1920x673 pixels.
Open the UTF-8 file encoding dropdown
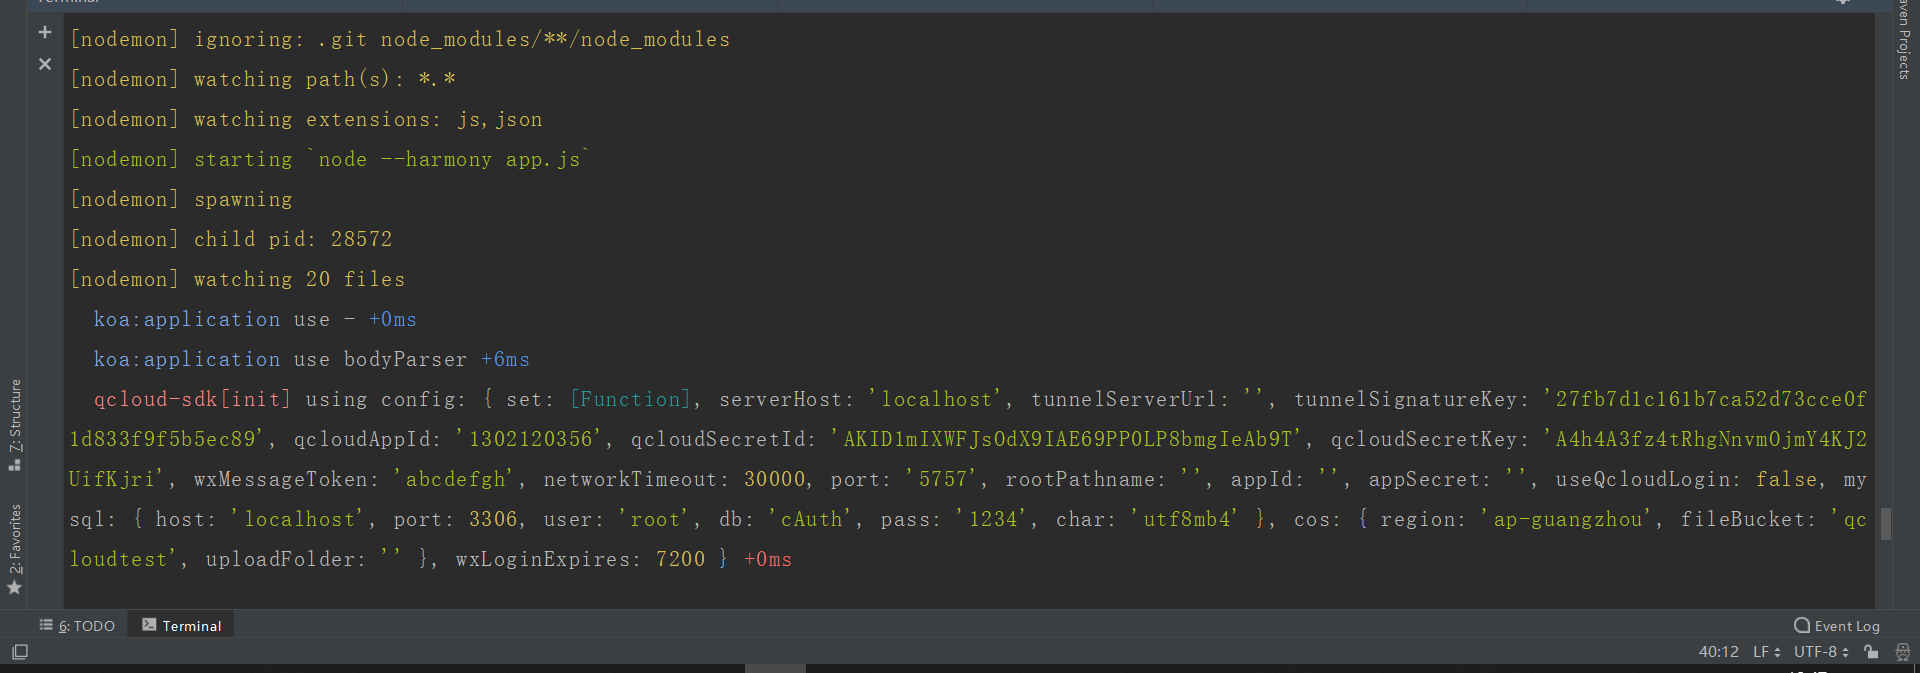pos(1821,652)
